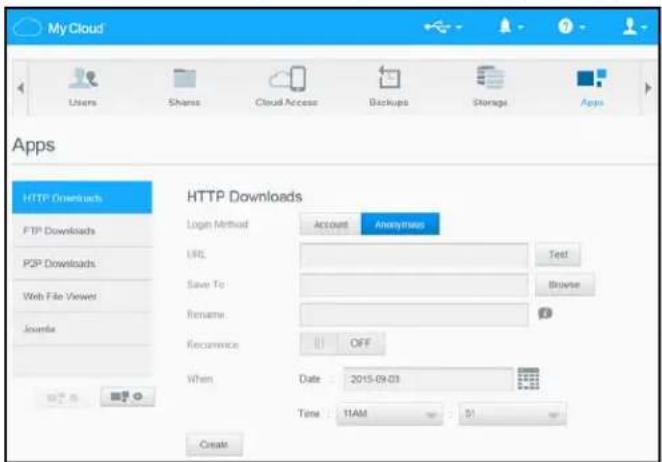Open the help question mark menu

tap(571, 27)
